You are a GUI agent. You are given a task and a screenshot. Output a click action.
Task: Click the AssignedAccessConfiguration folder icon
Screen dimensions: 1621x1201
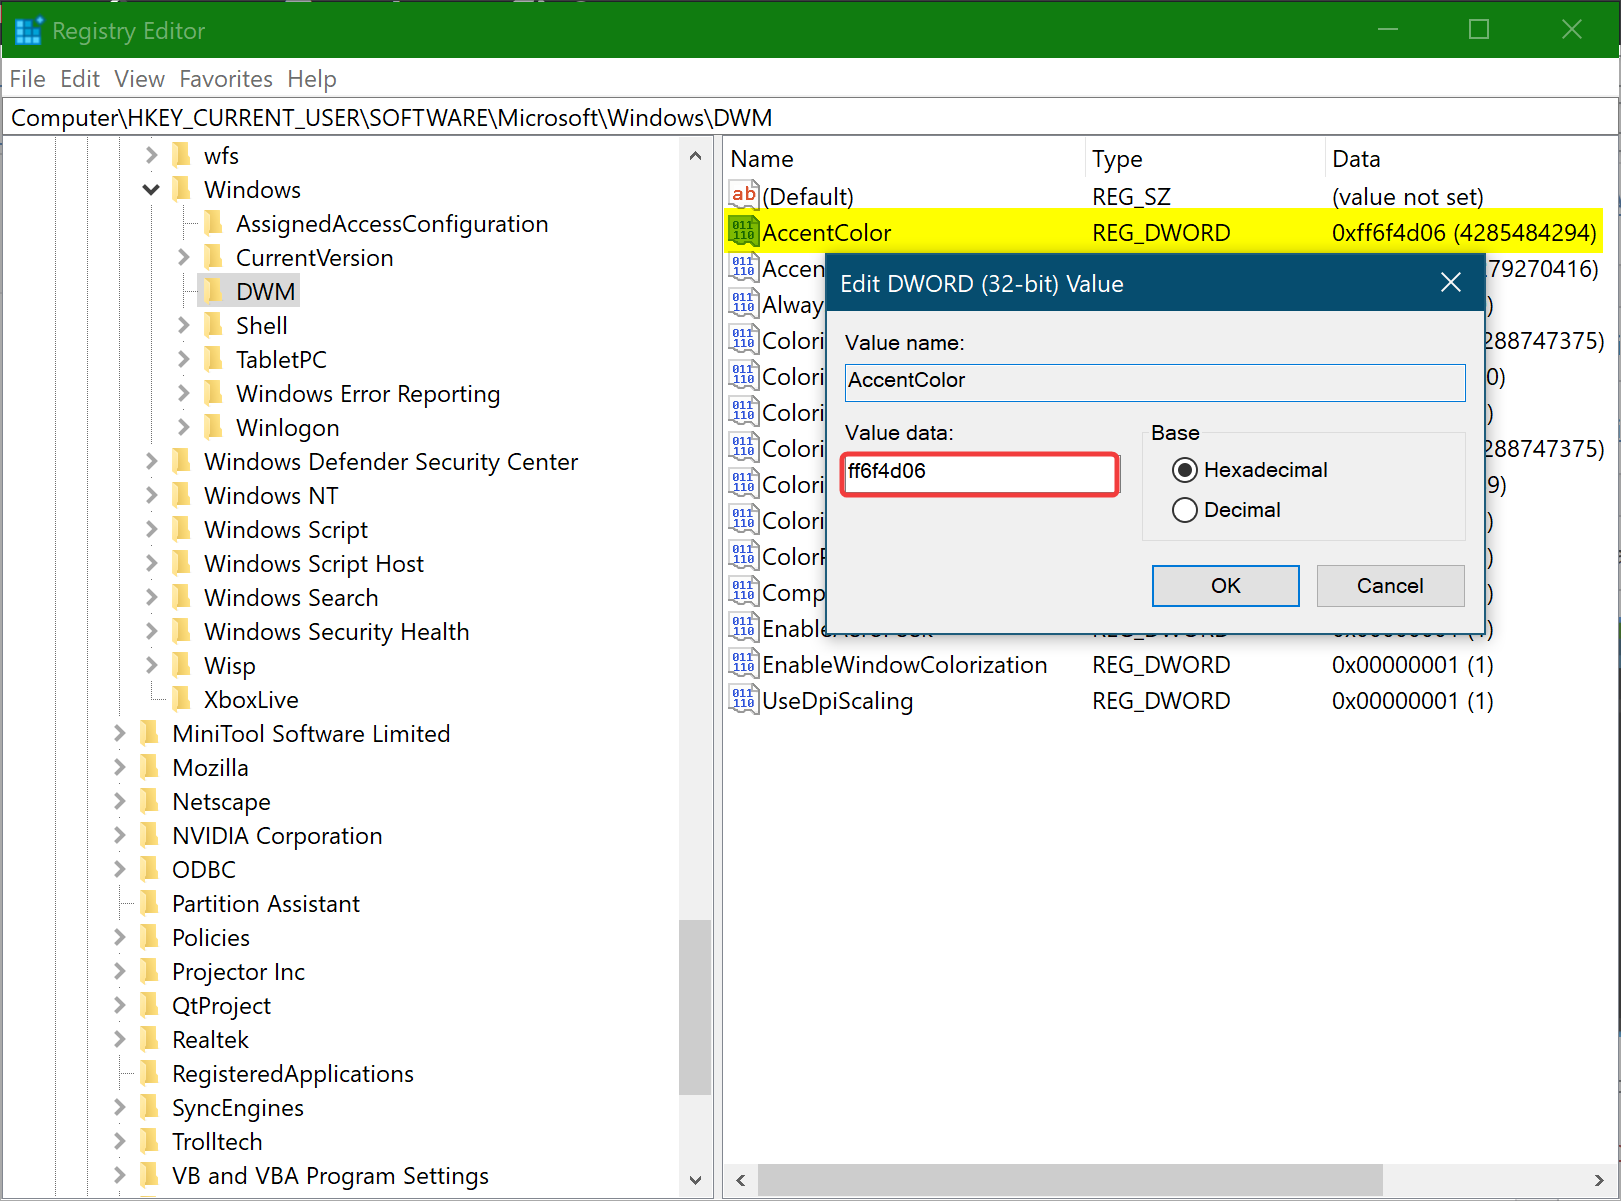[213, 223]
